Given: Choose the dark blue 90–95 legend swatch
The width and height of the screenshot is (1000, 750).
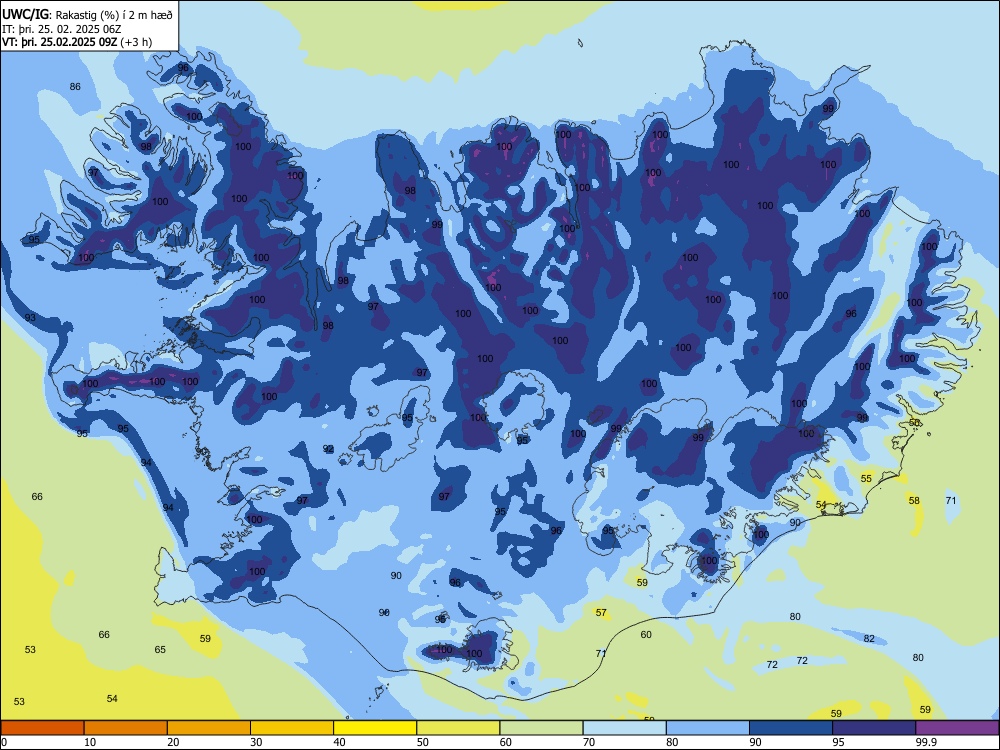Looking at the screenshot, I should pyautogui.click(x=791, y=728).
